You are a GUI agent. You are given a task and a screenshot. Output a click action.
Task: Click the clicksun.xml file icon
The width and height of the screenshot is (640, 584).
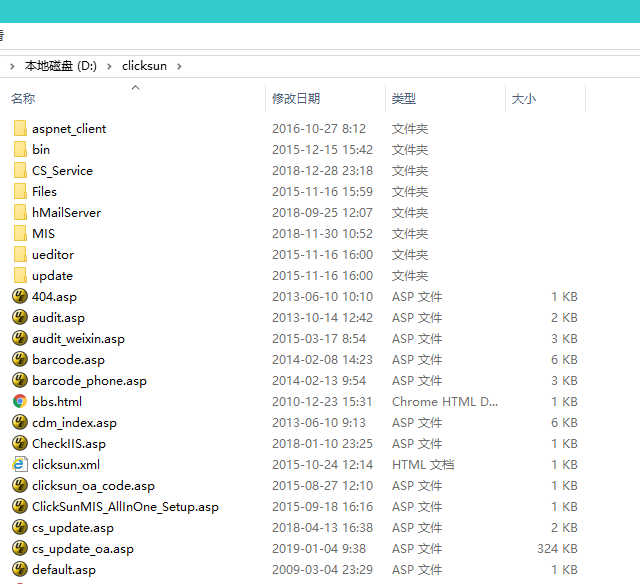click(x=20, y=464)
